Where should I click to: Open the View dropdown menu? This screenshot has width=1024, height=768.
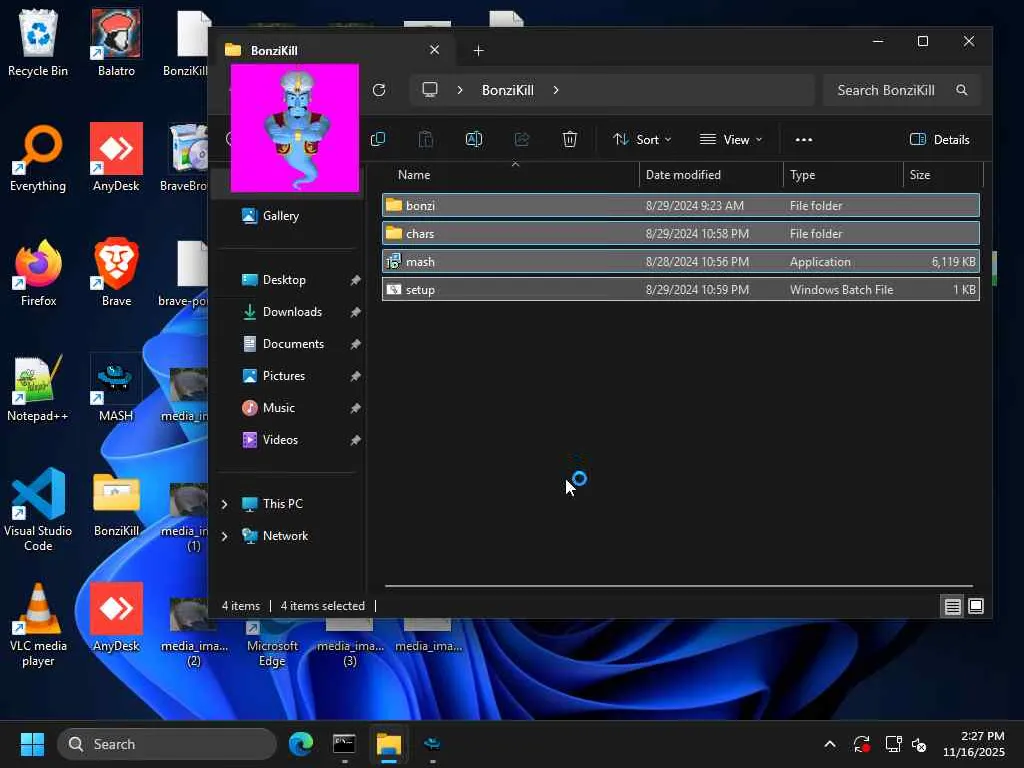click(731, 139)
